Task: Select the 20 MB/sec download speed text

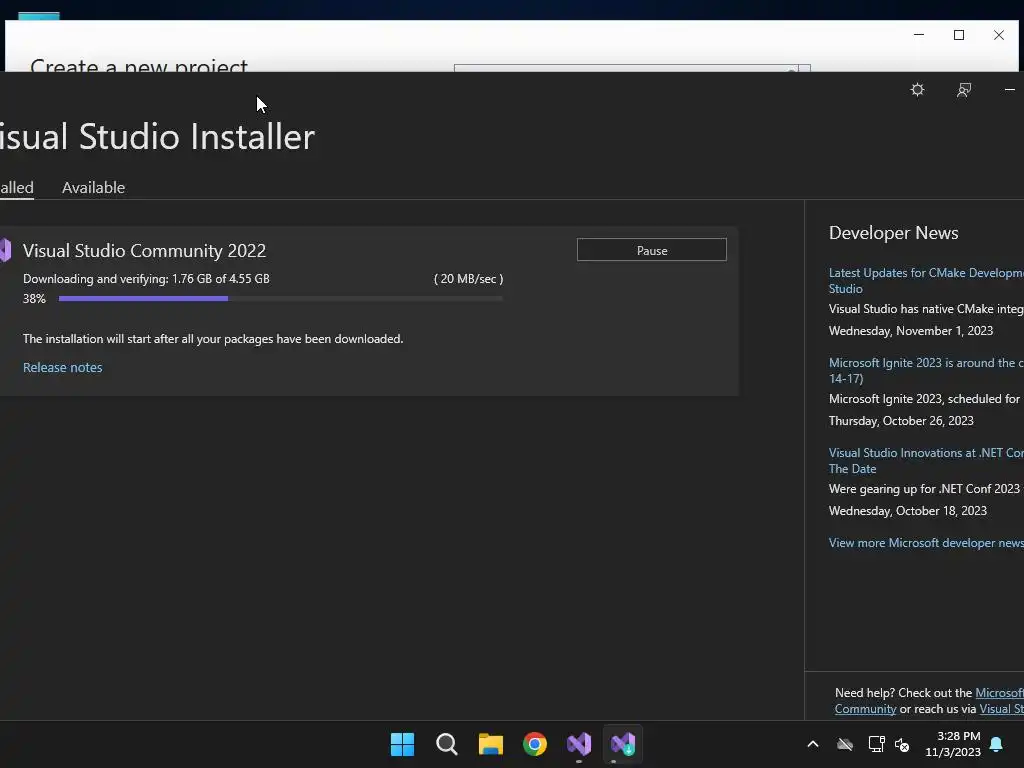Action: pyautogui.click(x=468, y=279)
